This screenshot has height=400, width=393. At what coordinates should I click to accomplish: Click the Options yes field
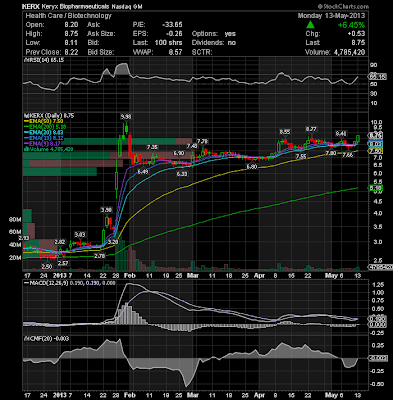(214, 34)
